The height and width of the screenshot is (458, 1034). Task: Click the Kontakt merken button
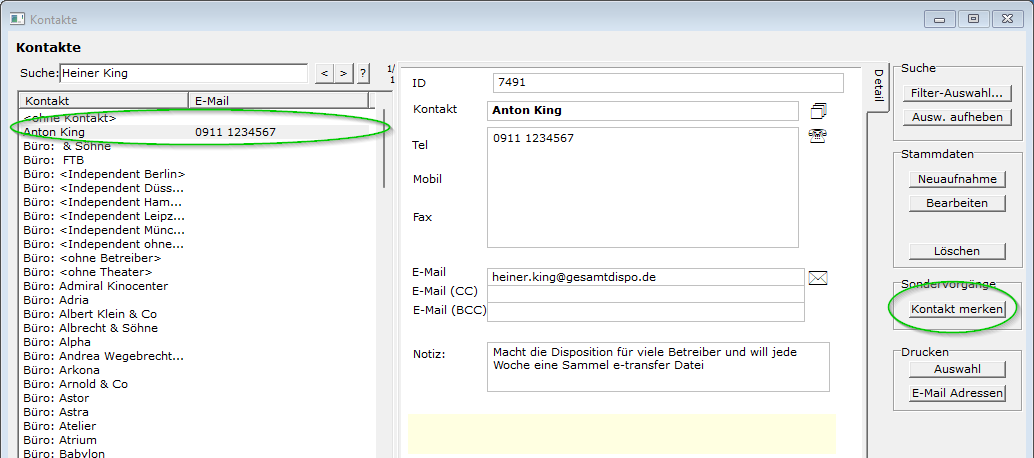(956, 310)
